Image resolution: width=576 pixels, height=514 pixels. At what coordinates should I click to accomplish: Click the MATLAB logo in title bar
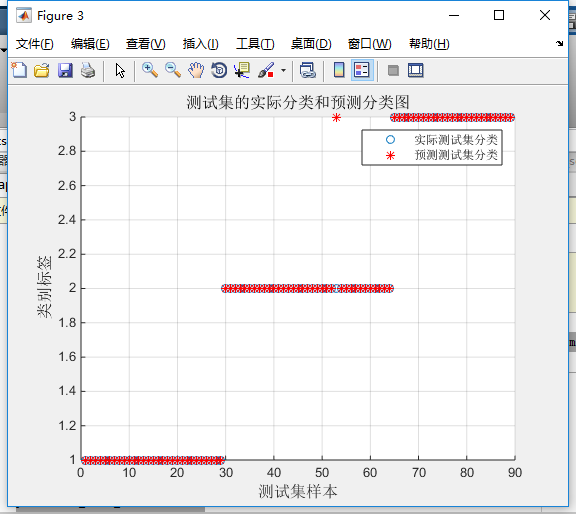pos(24,15)
